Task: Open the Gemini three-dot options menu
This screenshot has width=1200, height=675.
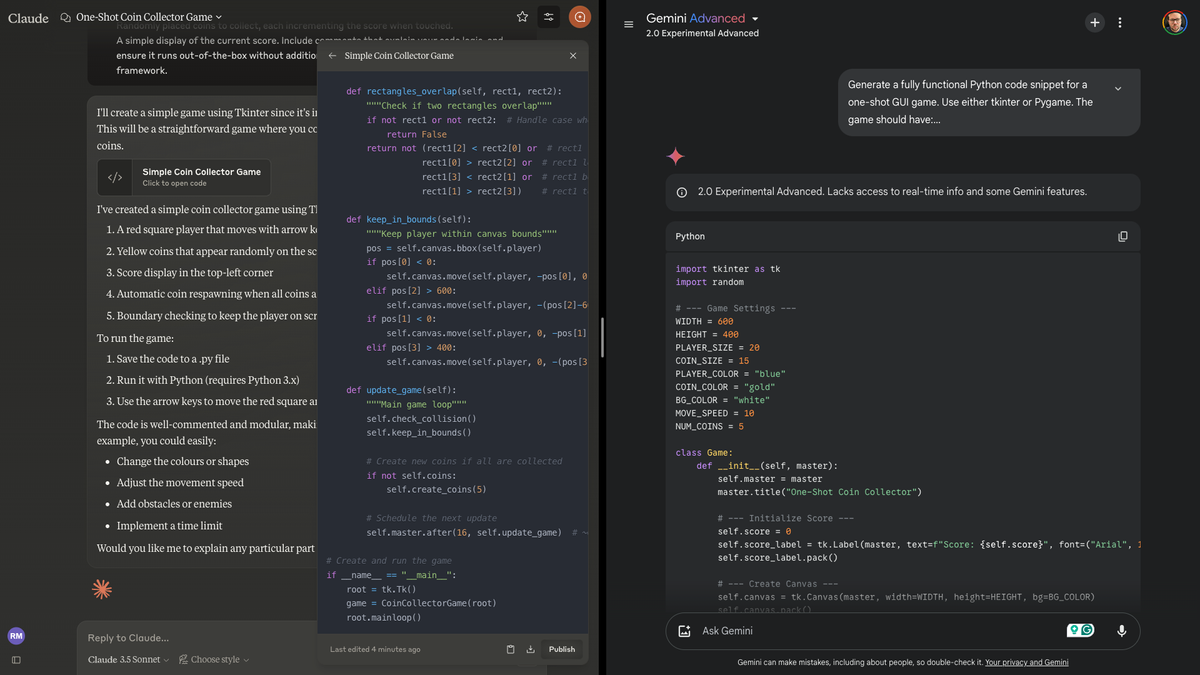Action: click(x=1120, y=23)
